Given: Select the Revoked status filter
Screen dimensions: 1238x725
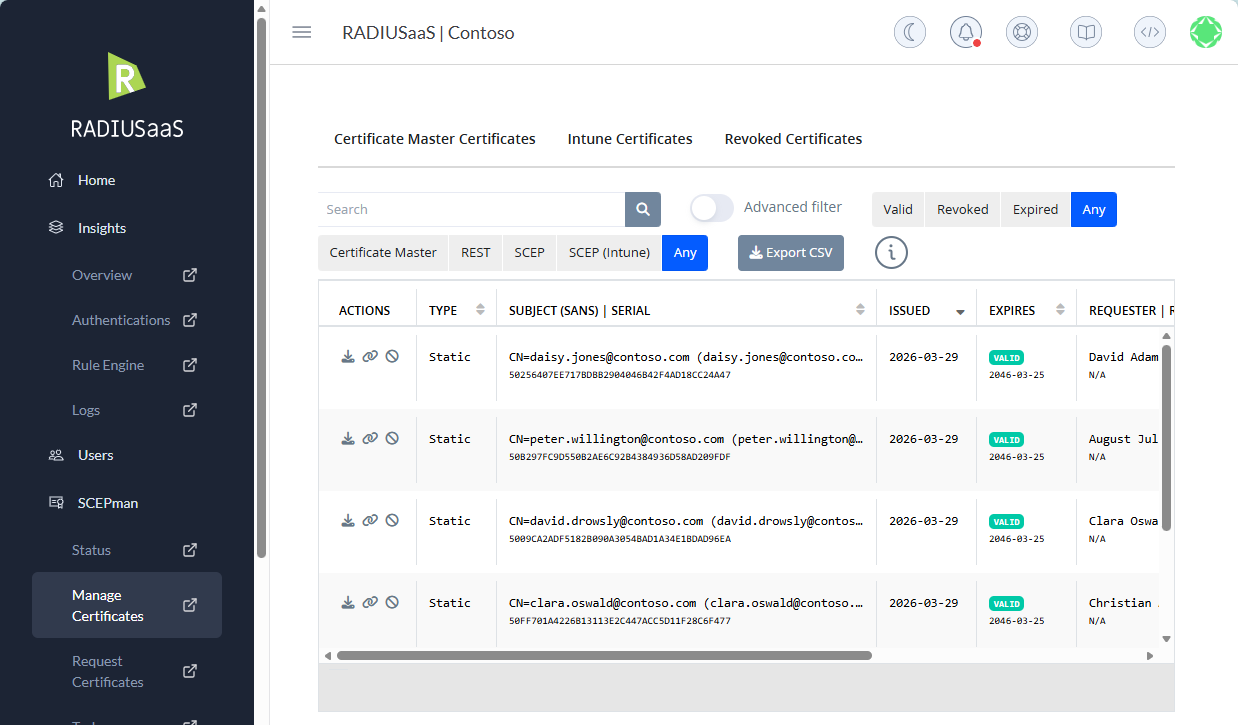Looking at the screenshot, I should coord(962,209).
